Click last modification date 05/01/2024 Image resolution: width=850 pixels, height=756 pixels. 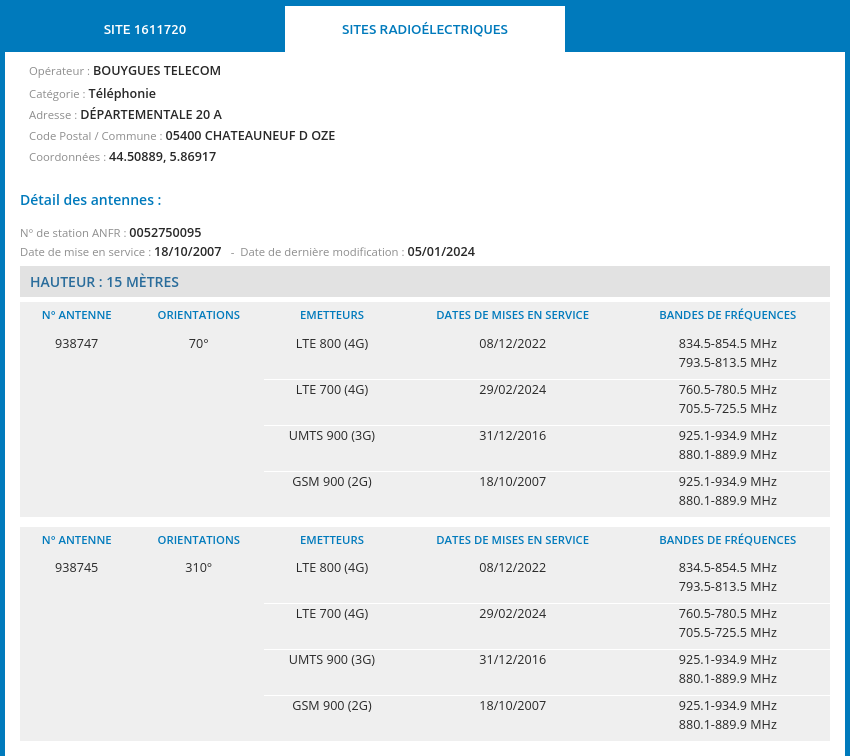[x=441, y=252]
